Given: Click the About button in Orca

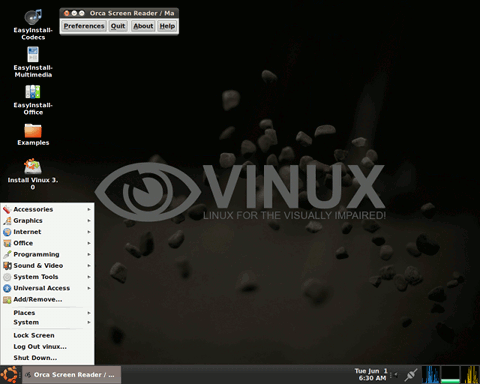Looking at the screenshot, I should [x=143, y=26].
